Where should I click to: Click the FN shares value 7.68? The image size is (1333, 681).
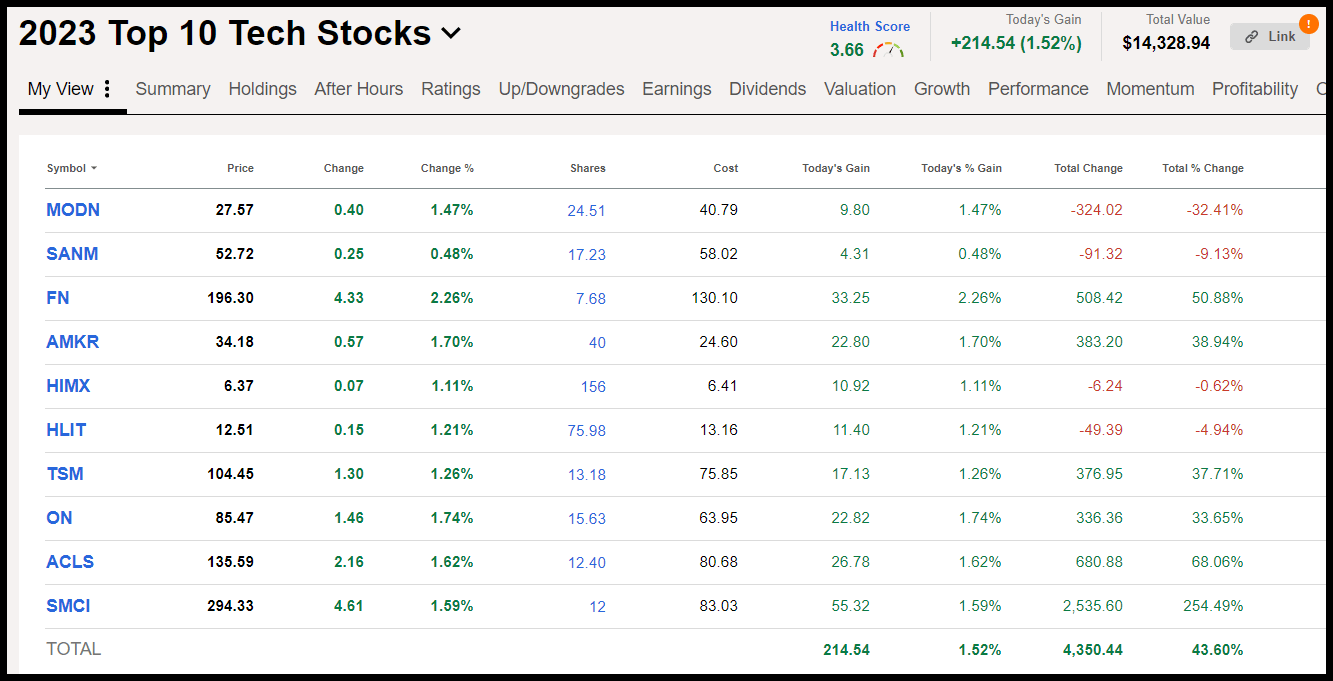point(591,299)
